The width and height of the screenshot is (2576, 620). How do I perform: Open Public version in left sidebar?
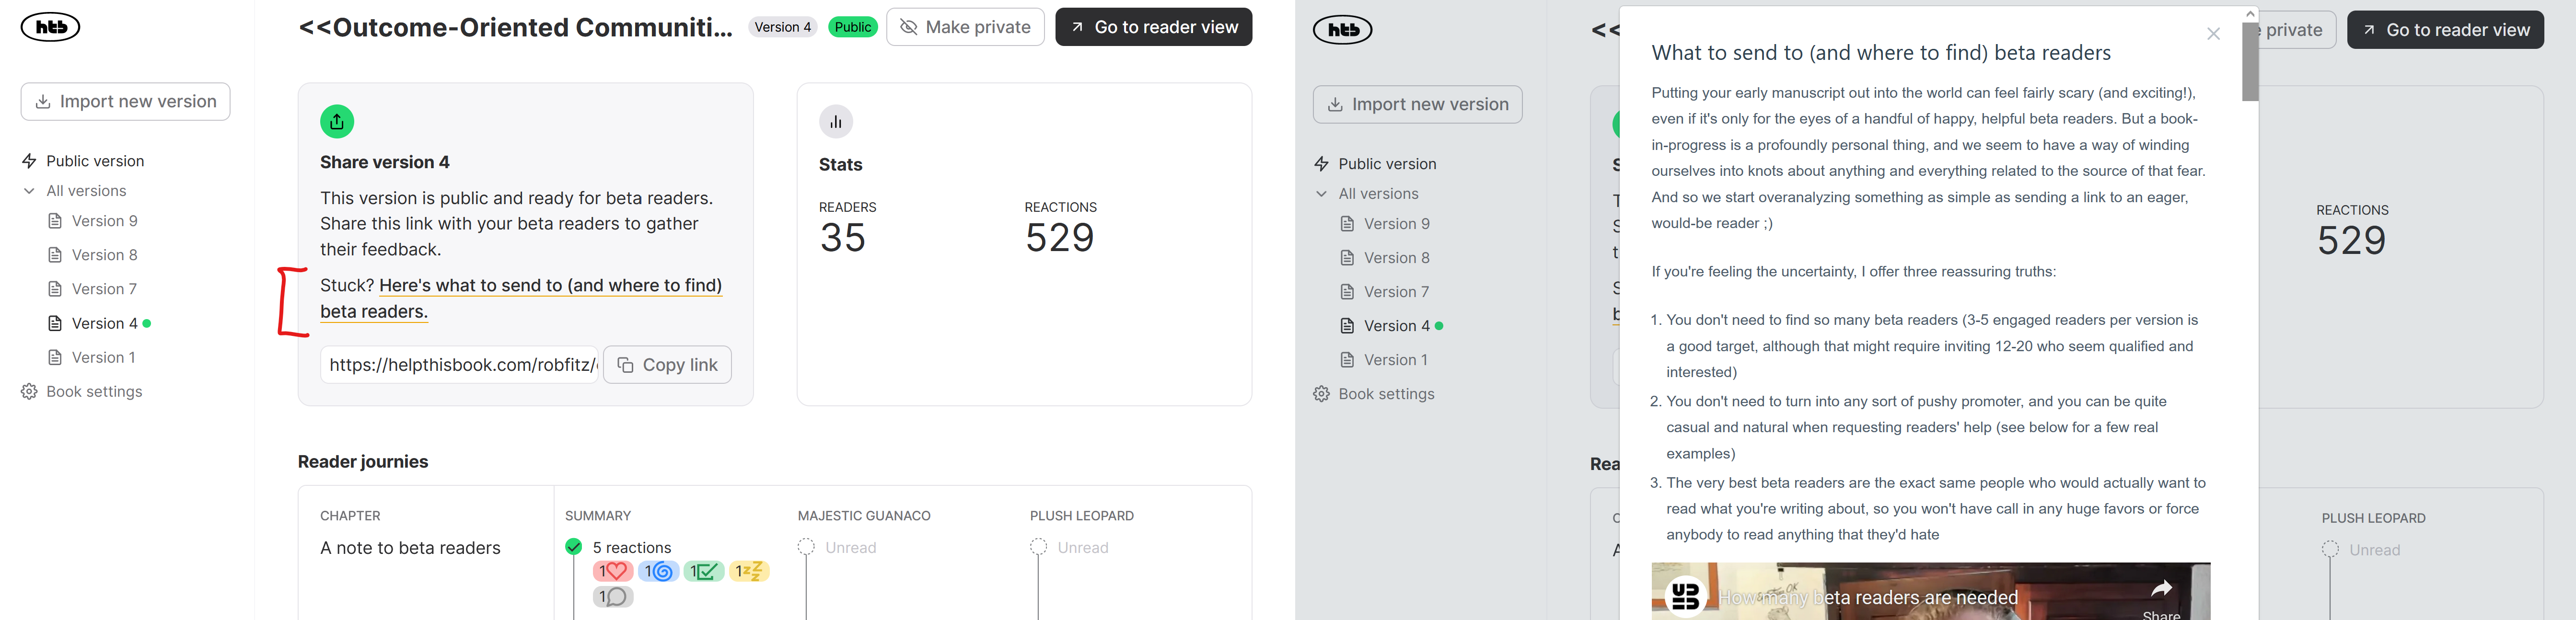(x=95, y=161)
